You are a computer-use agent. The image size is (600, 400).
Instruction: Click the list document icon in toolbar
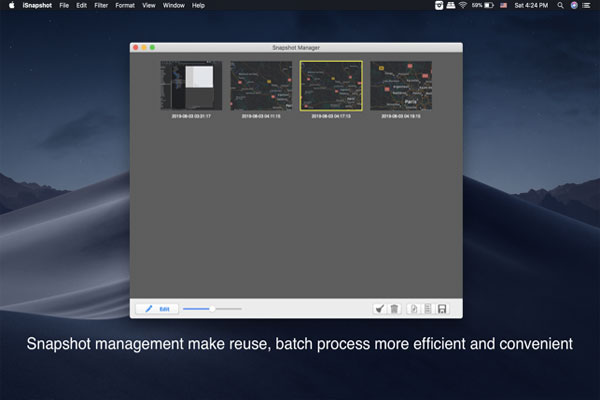pyautogui.click(x=427, y=309)
